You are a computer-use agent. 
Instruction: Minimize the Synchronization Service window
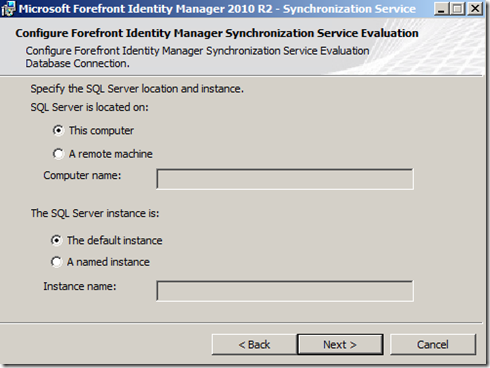click(441, 9)
